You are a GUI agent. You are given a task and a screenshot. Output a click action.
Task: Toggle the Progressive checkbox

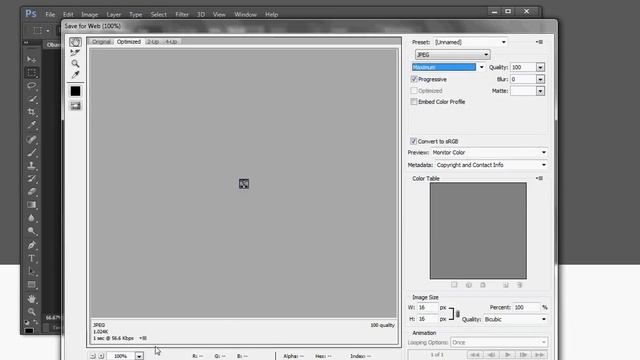click(414, 79)
